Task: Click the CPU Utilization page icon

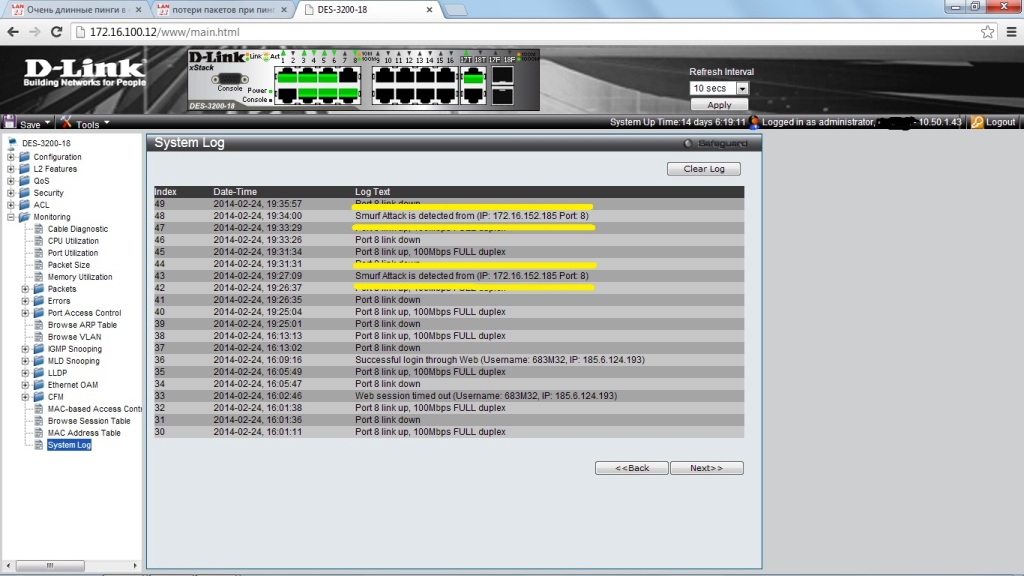Action: coord(39,241)
